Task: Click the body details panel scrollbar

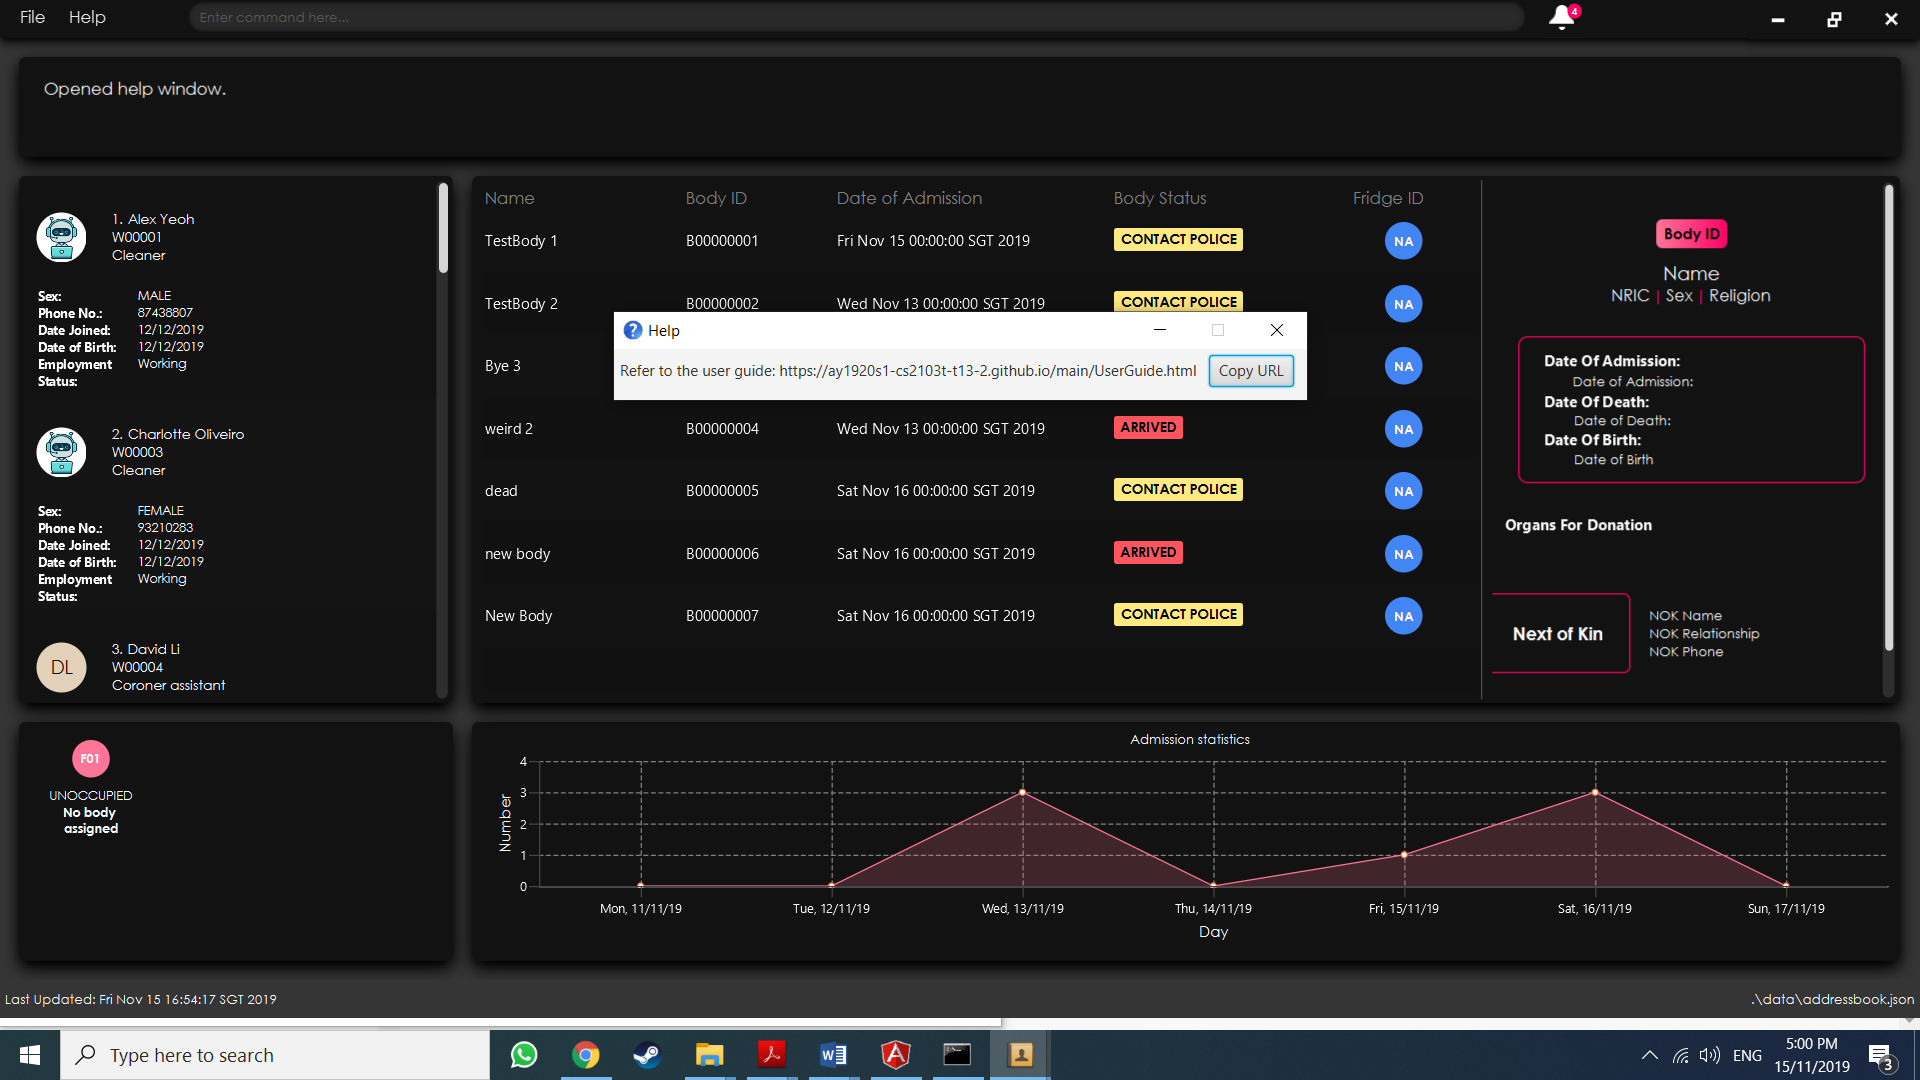Action: pos(1888,420)
